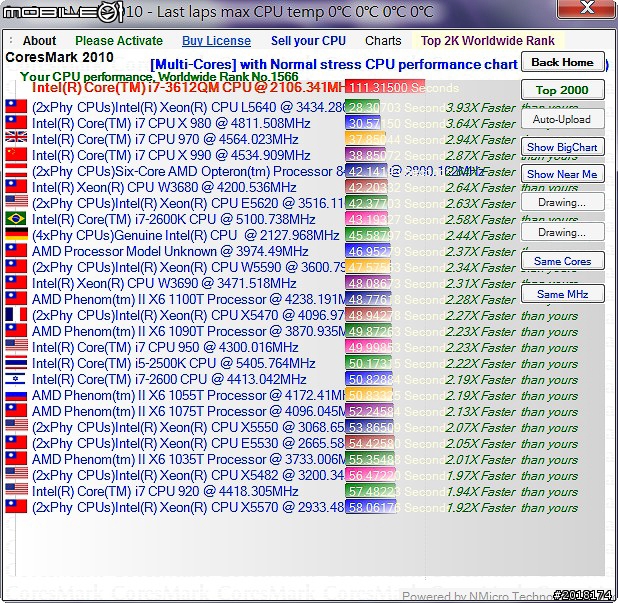The height and width of the screenshot is (603, 618).
Task: Select Top 2K Worldwide Rank tab
Action: (x=488, y=41)
